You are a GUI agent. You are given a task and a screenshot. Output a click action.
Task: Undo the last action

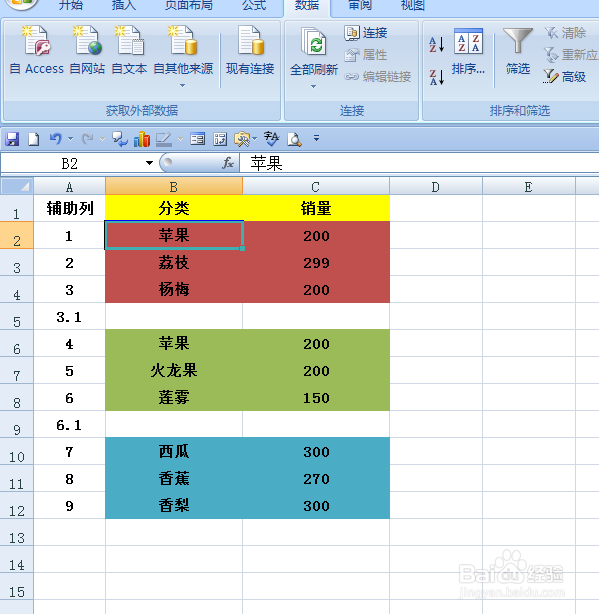click(x=56, y=139)
